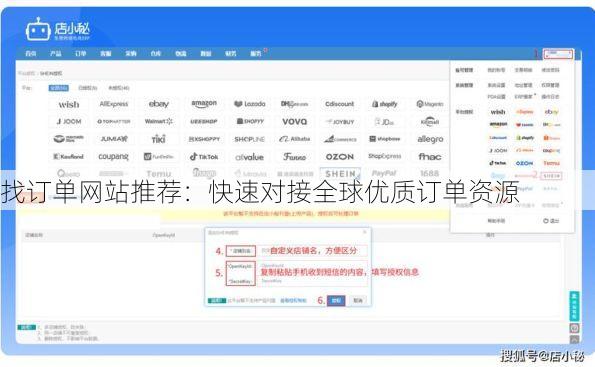
Task: Pick the JOOM logo in main platform grid
Action: pos(69,121)
